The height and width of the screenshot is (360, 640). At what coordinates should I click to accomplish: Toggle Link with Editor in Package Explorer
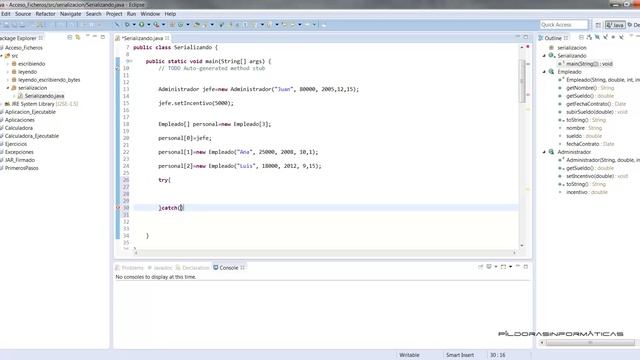tap(78, 37)
